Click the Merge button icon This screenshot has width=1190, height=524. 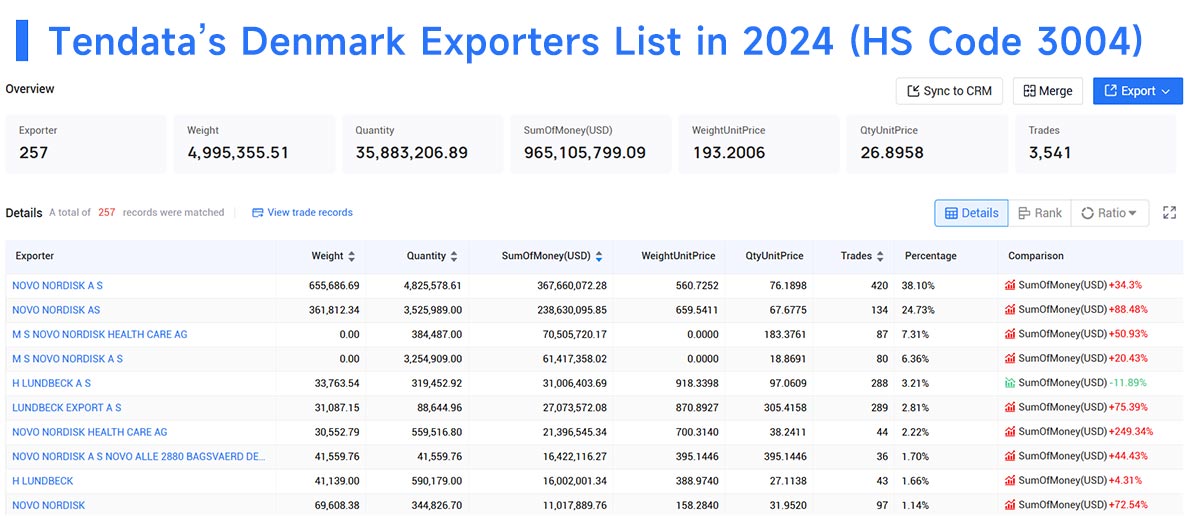(x=1030, y=91)
